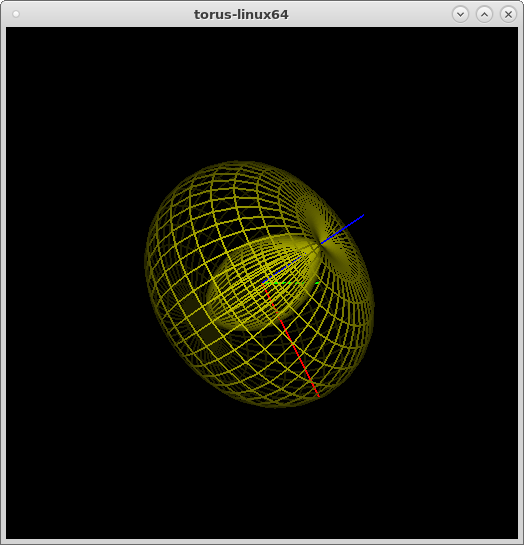Select the red axis line's far end
This screenshot has width=524, height=545.
318,395
